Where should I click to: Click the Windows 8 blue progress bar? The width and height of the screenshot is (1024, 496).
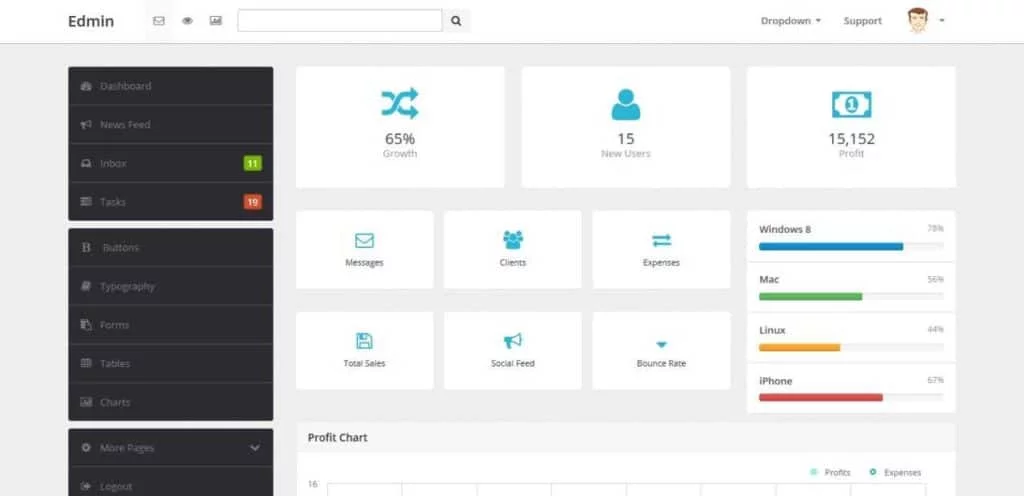(831, 246)
